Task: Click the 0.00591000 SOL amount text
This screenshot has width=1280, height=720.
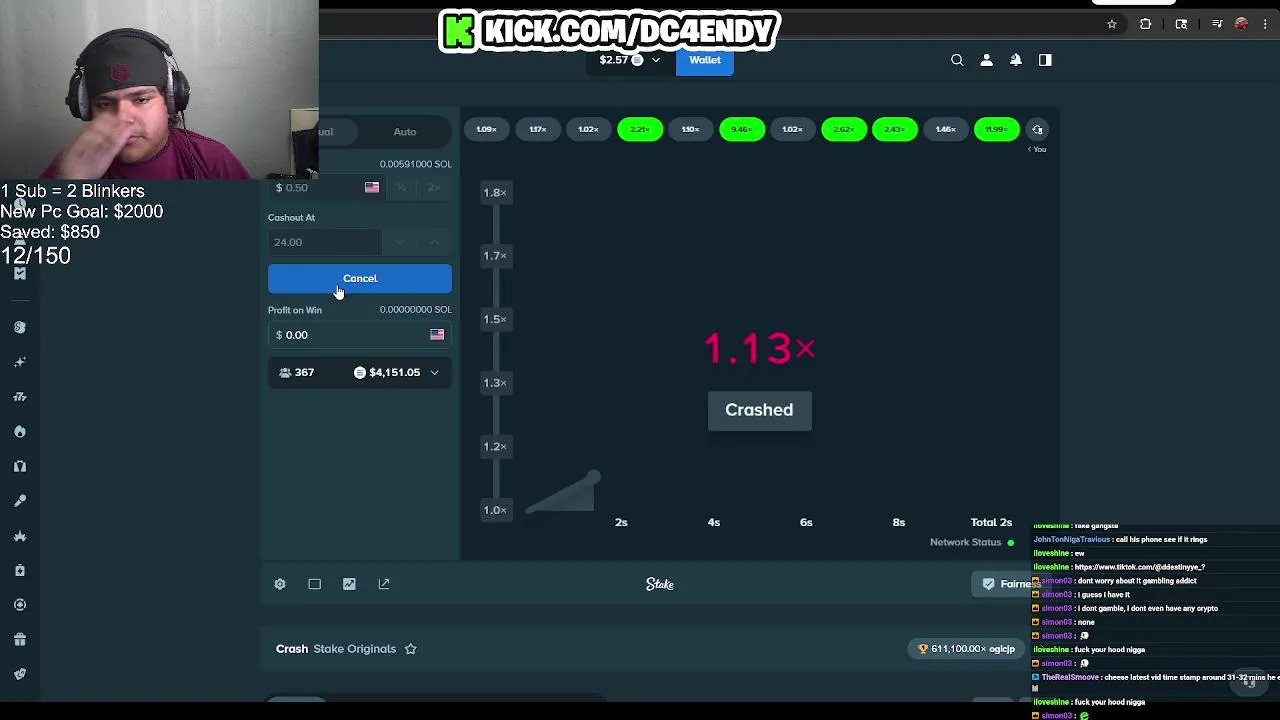Action: tap(415, 164)
